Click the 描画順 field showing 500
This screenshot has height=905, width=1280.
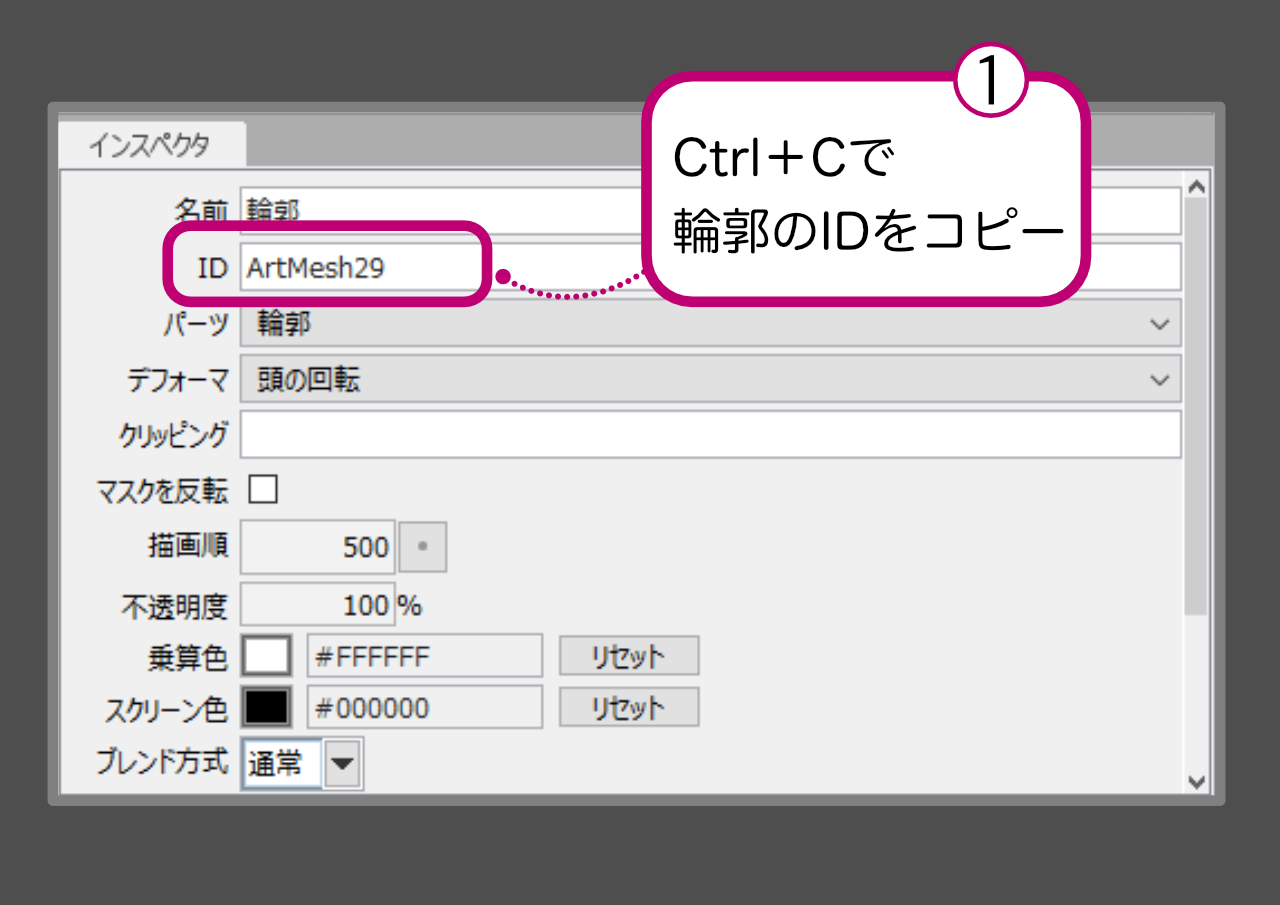pos(318,547)
